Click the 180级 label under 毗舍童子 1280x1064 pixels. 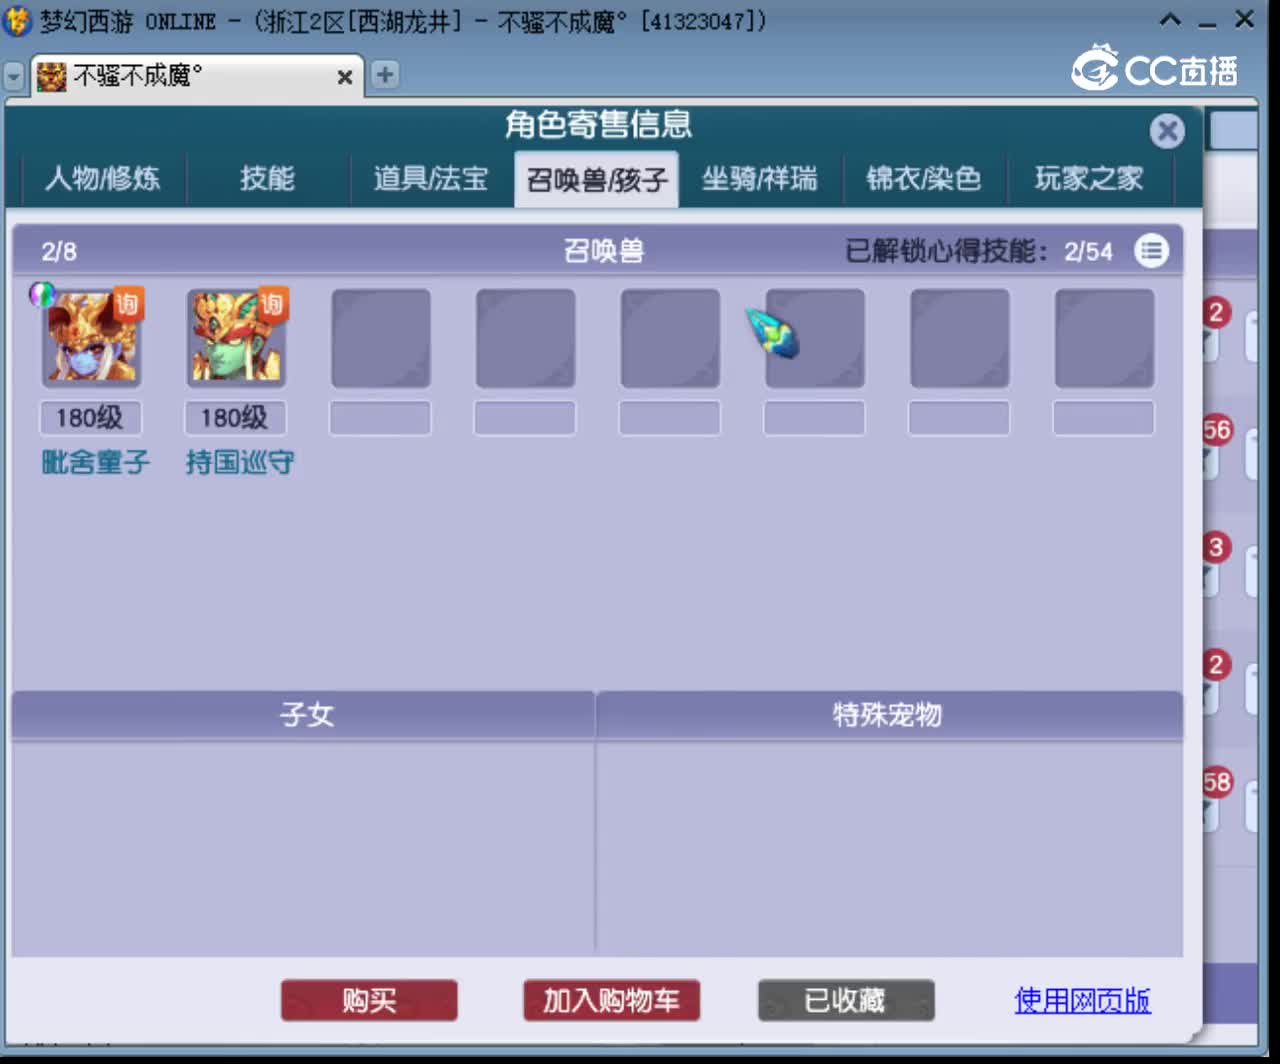pyautogui.click(x=90, y=418)
